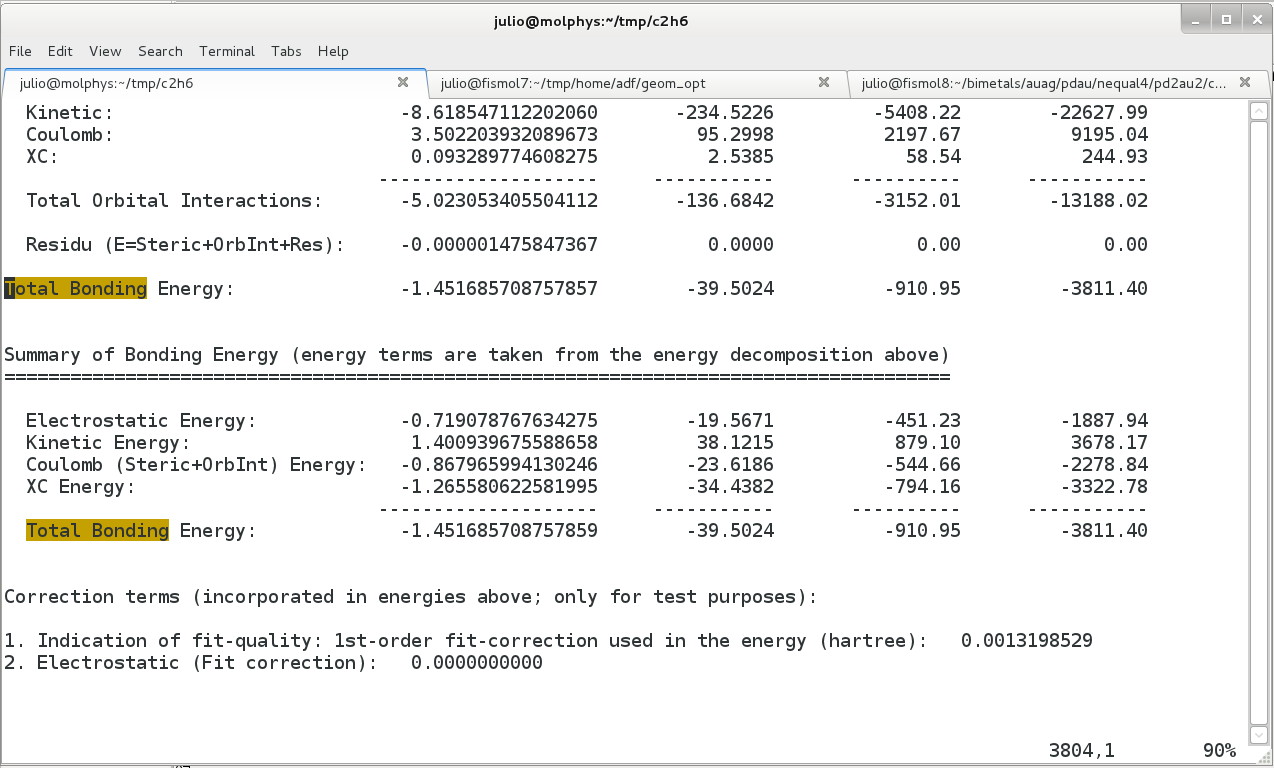Click the scrollbar up arrow
1274x768 pixels.
(x=1259, y=111)
